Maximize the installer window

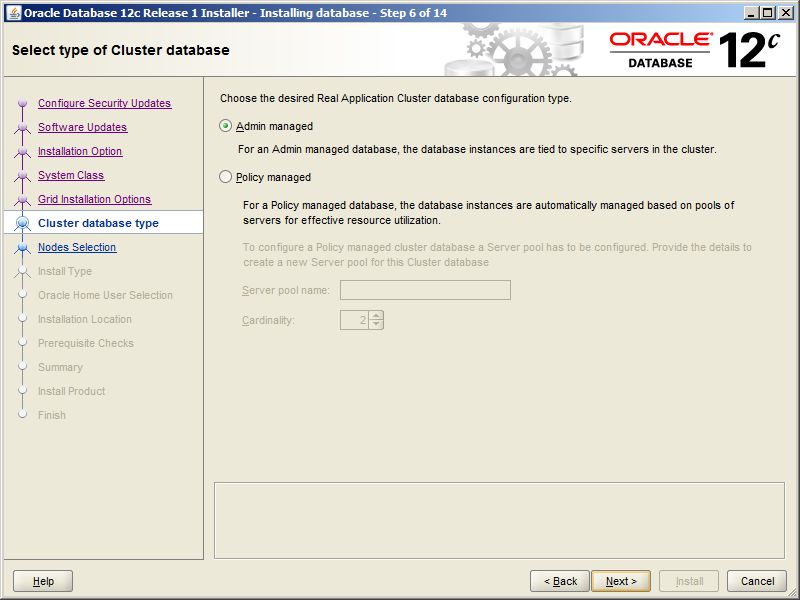(x=768, y=13)
